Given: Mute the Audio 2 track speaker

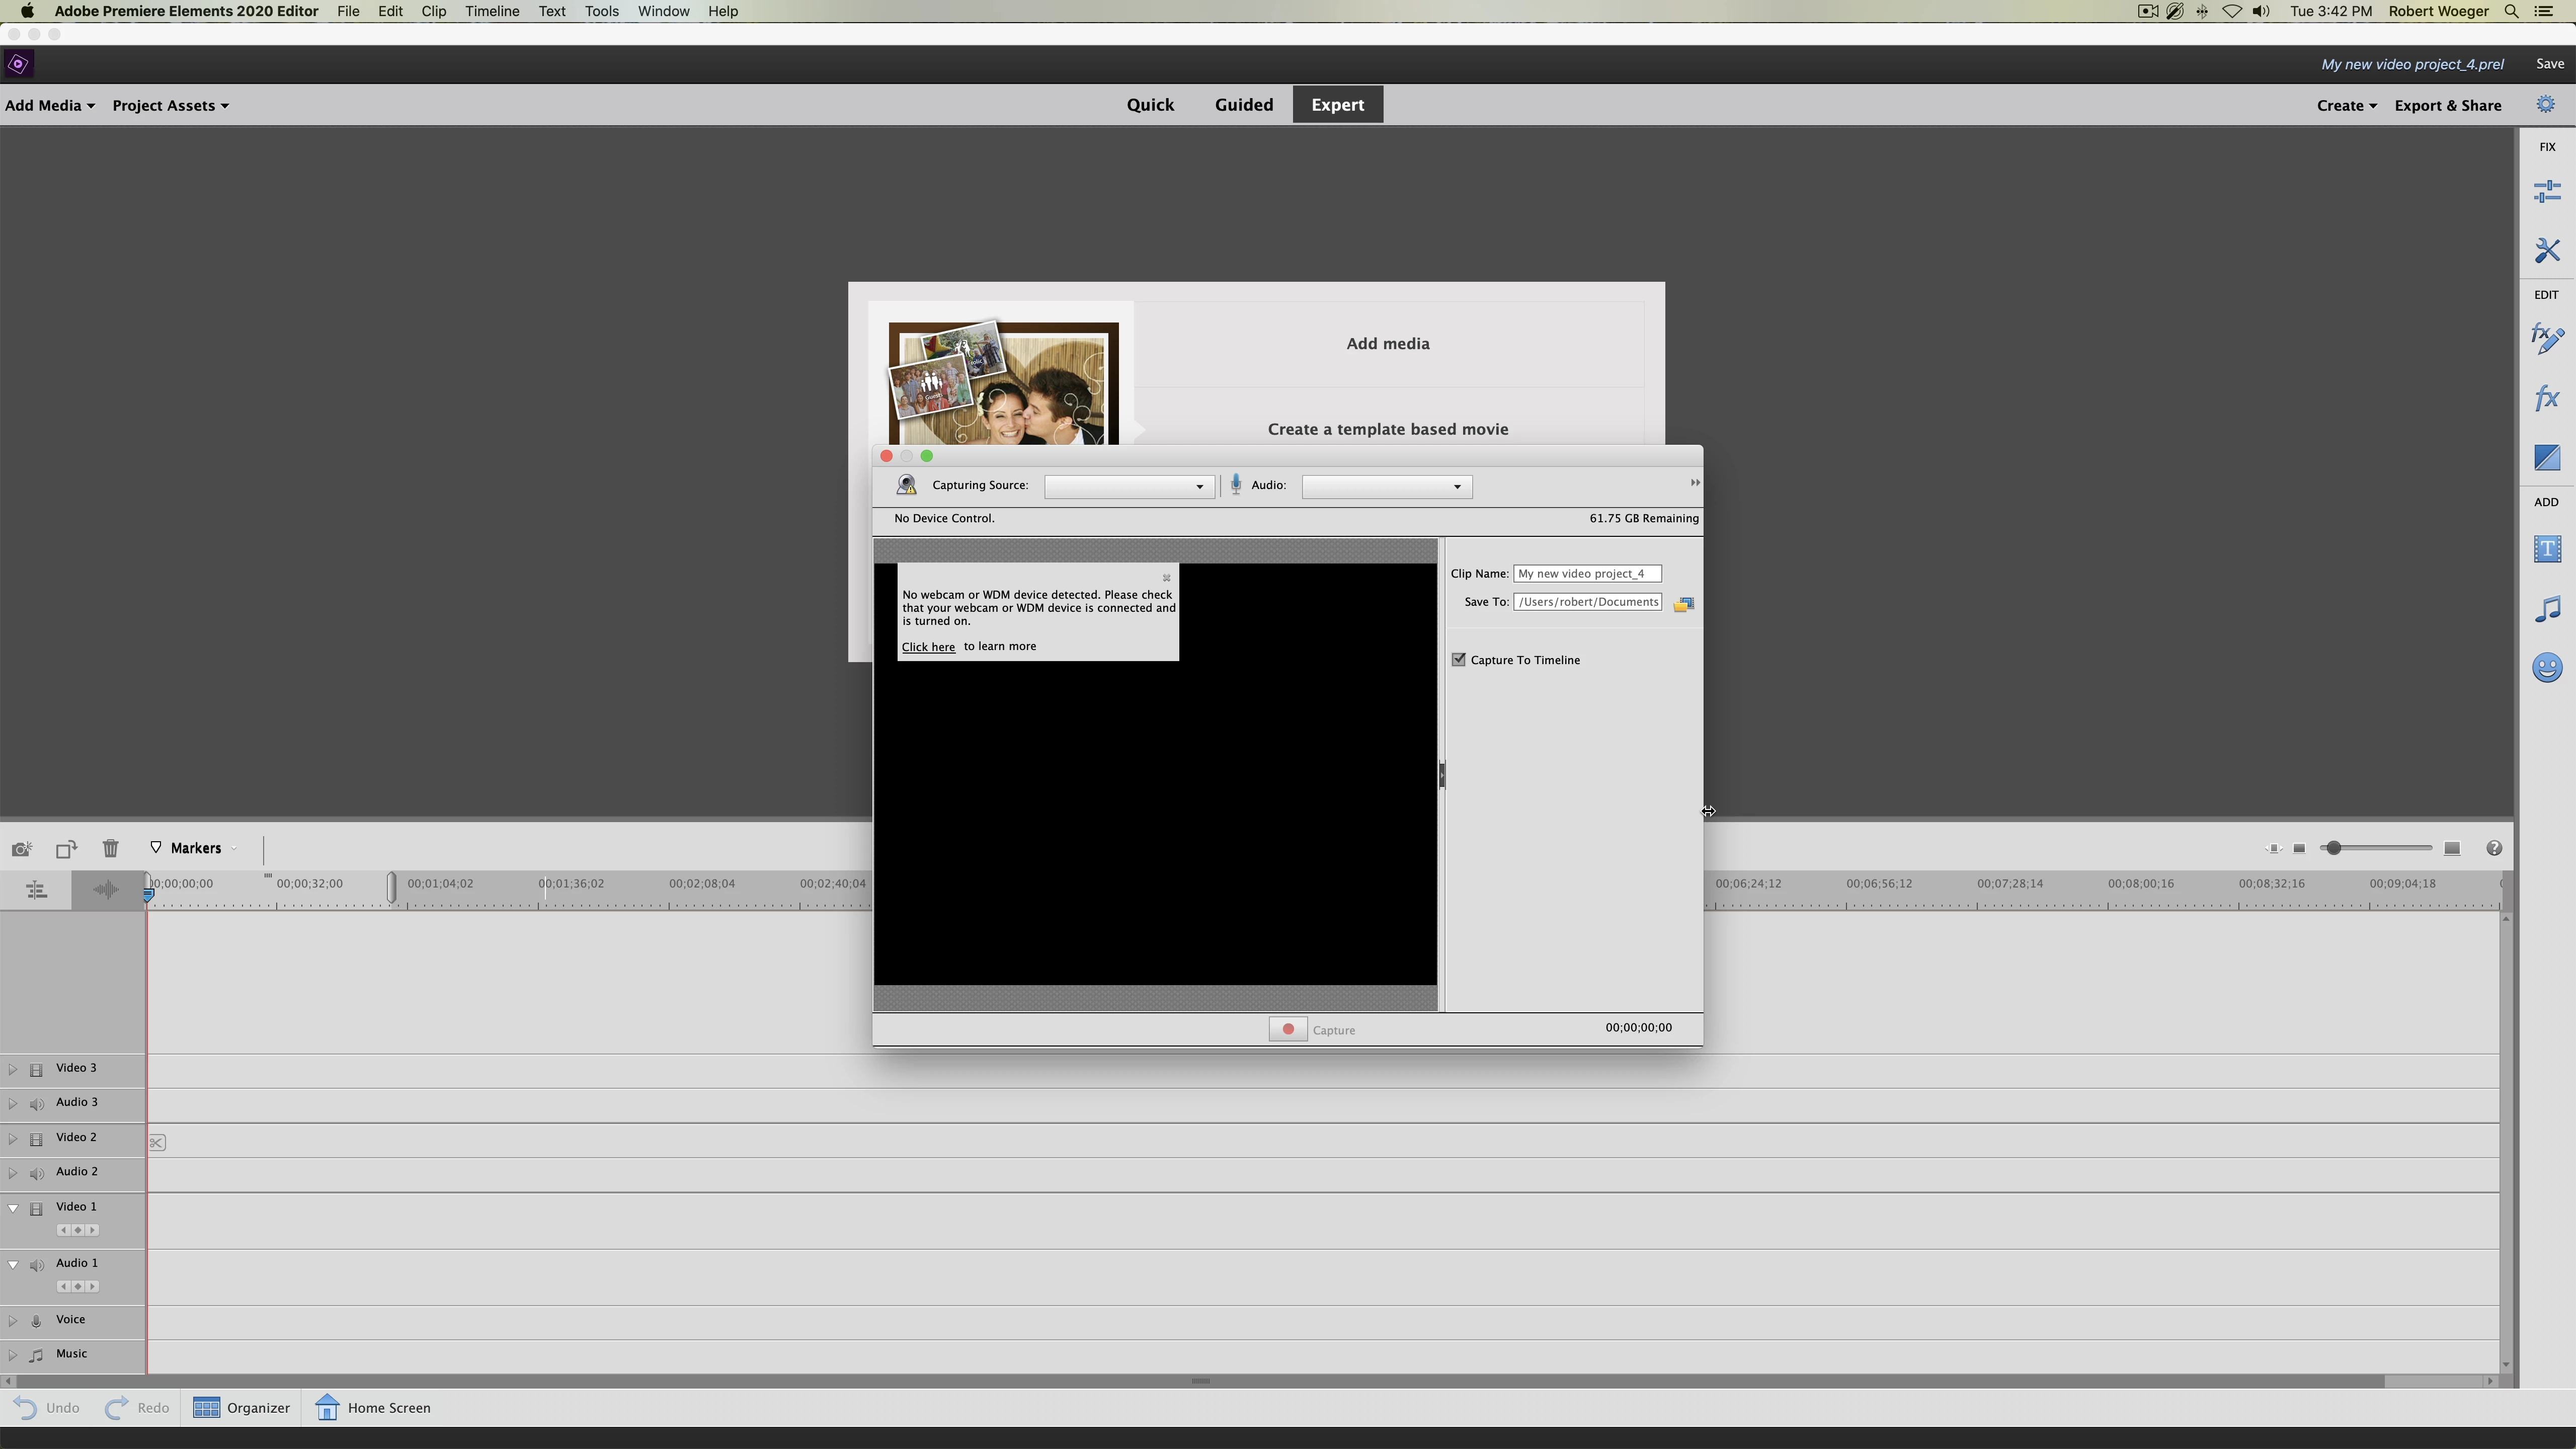Looking at the screenshot, I should (37, 1173).
